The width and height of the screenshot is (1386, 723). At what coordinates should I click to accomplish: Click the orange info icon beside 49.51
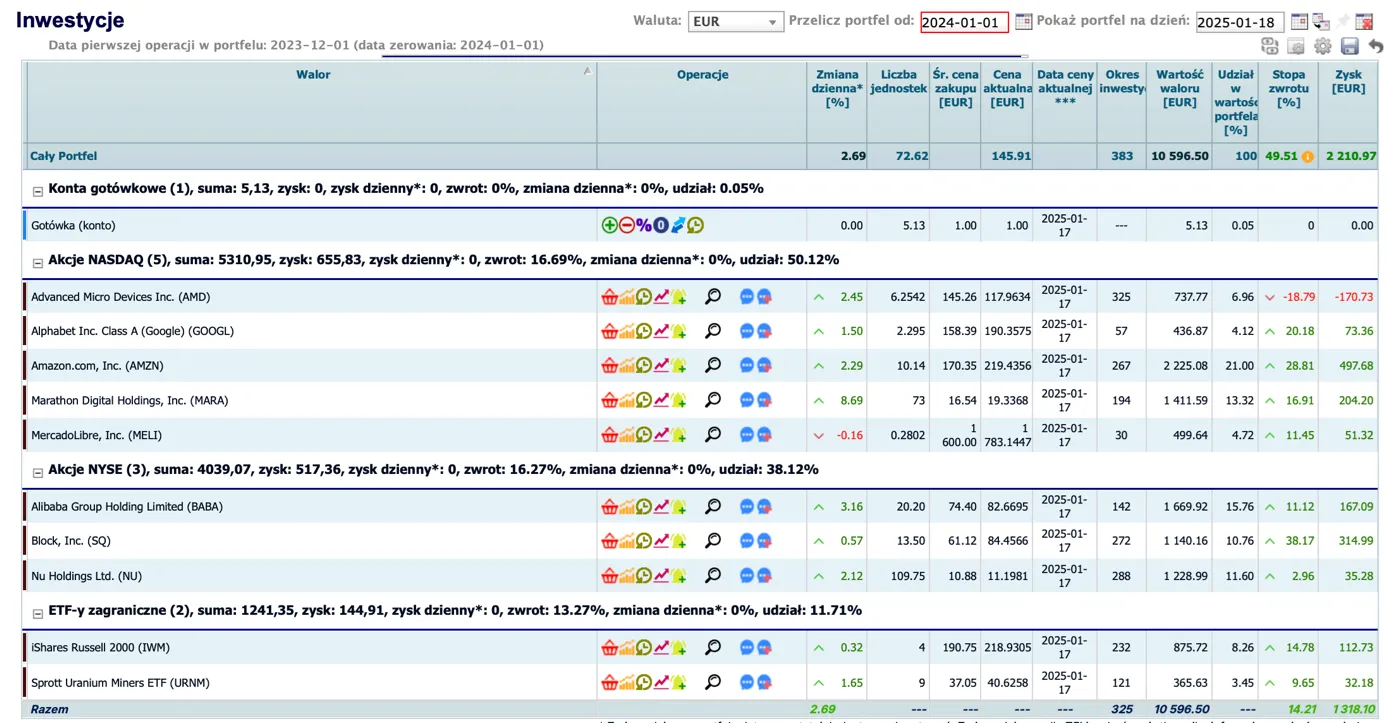tap(1307, 157)
